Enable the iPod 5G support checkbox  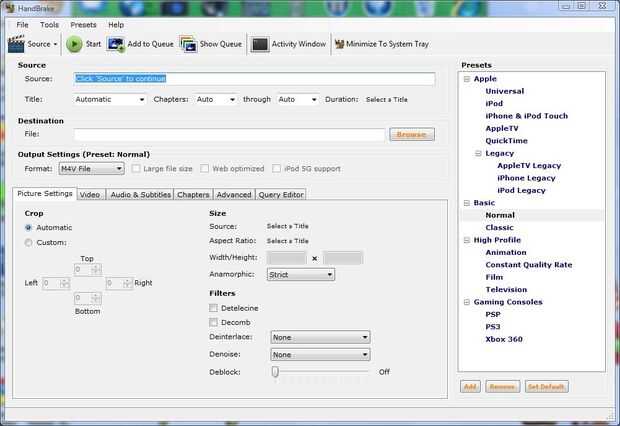[x=276, y=169]
